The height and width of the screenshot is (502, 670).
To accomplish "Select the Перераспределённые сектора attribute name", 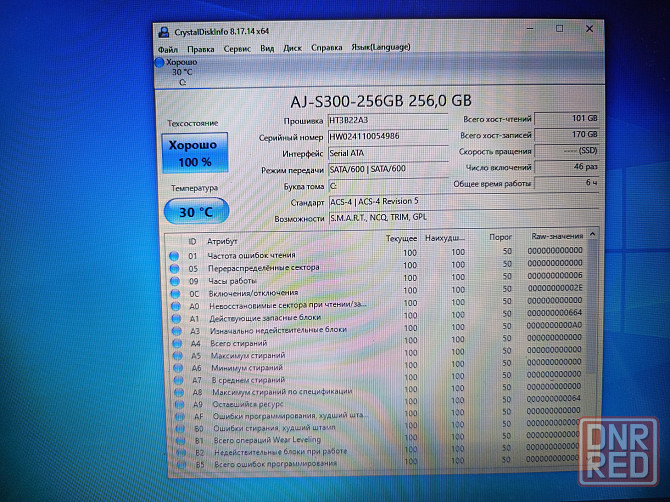I will [x=264, y=267].
